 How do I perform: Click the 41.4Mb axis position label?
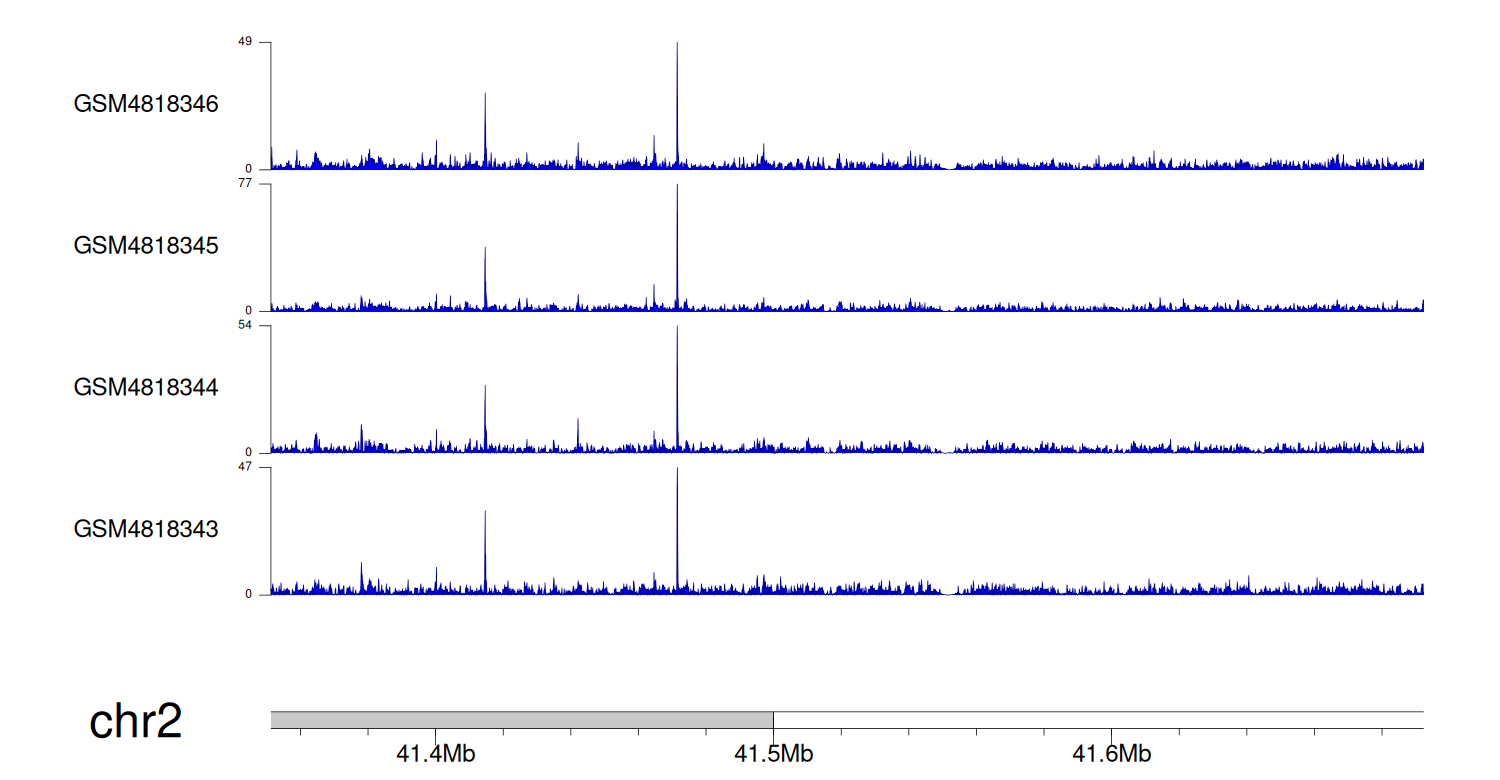(x=435, y=754)
